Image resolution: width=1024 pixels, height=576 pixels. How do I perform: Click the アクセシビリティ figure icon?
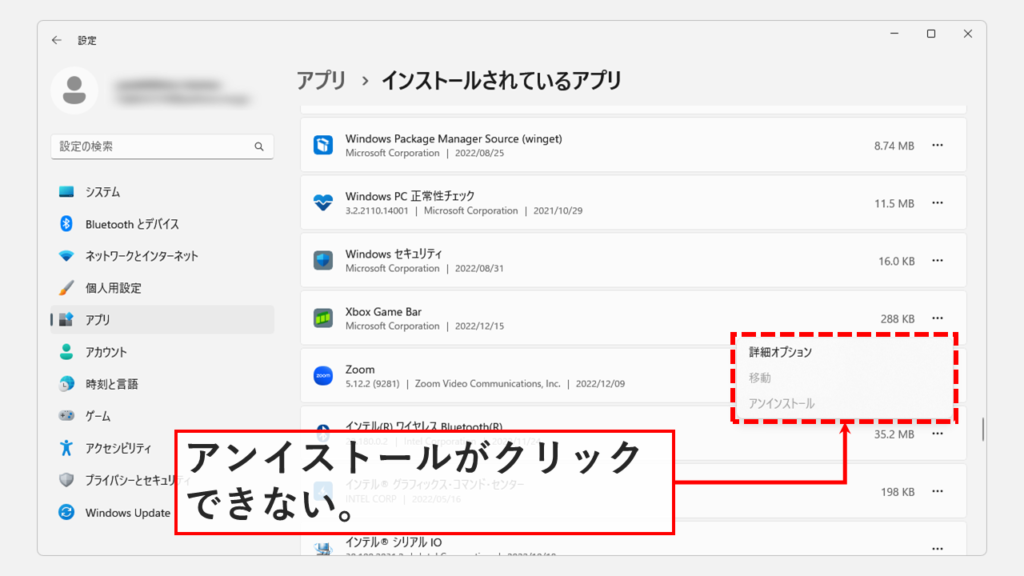(x=66, y=448)
